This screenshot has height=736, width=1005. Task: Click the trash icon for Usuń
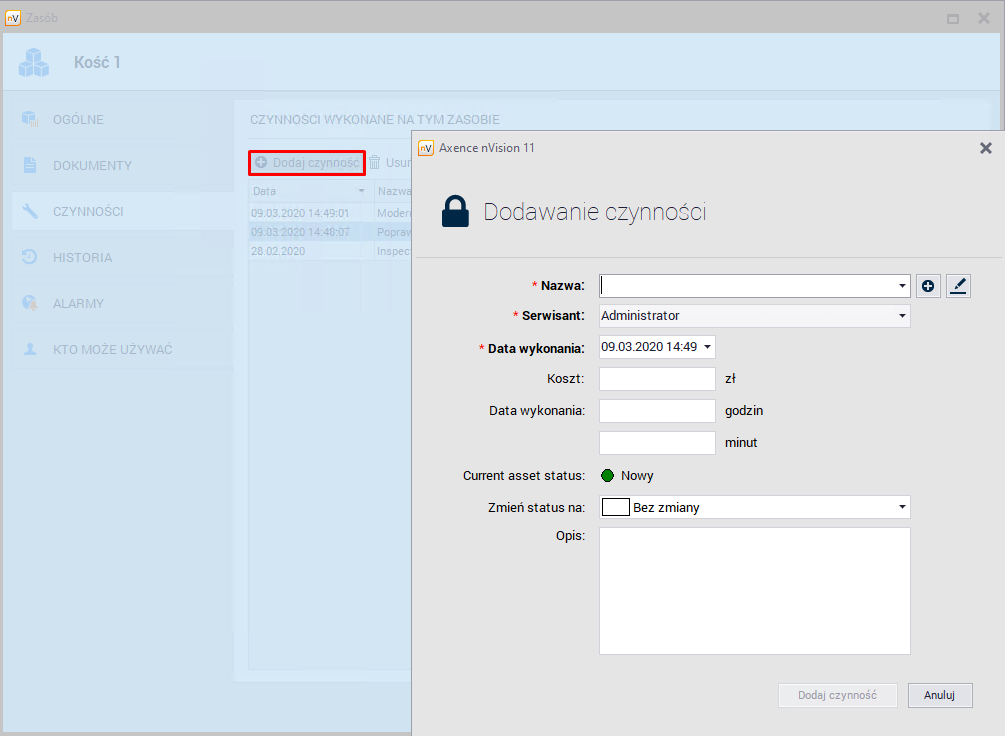pyautogui.click(x=375, y=162)
